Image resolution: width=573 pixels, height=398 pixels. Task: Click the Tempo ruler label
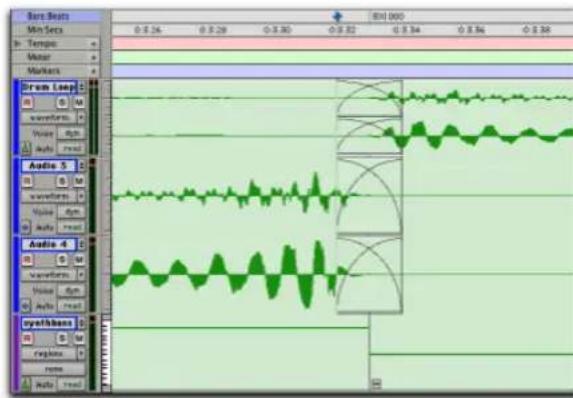click(x=42, y=43)
